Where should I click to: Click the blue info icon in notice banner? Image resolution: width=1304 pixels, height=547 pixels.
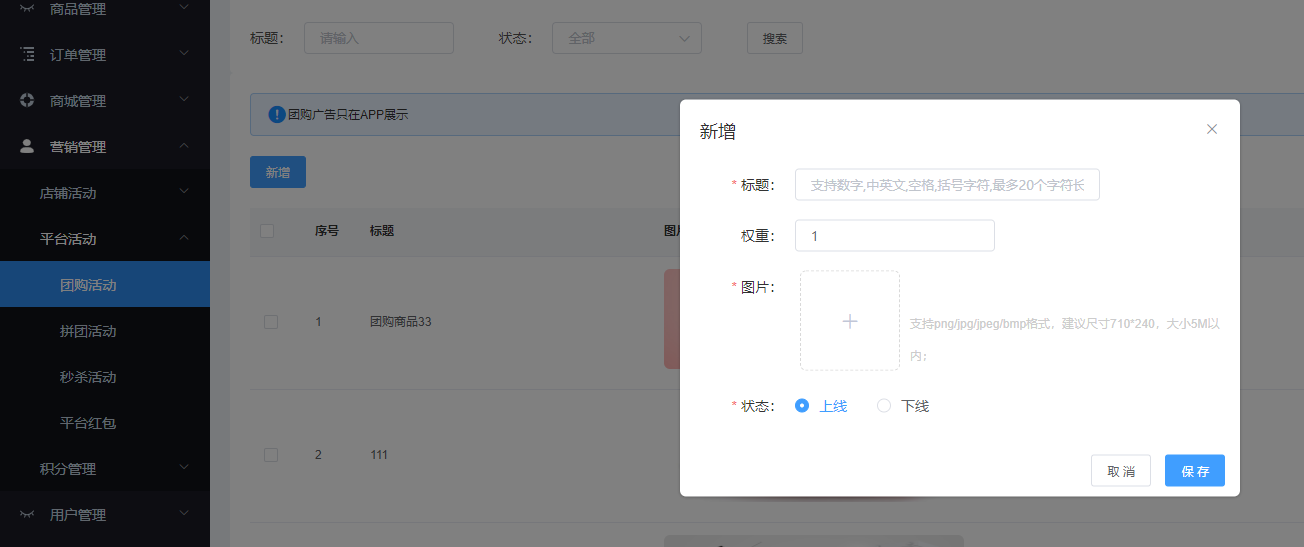point(277,115)
